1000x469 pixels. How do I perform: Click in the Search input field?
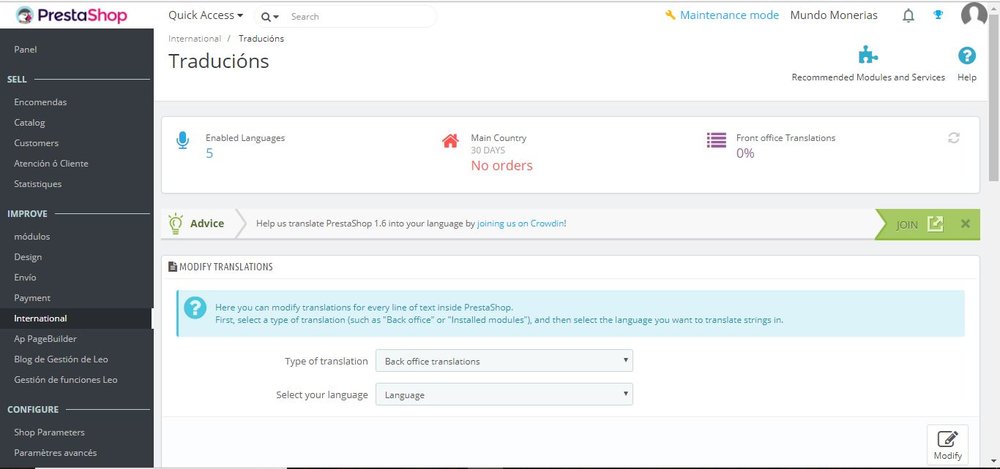click(x=360, y=17)
